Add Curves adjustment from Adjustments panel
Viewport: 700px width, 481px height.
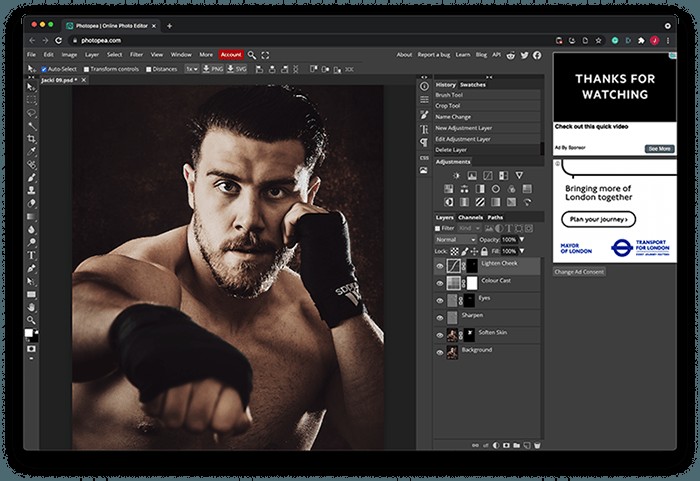488,176
